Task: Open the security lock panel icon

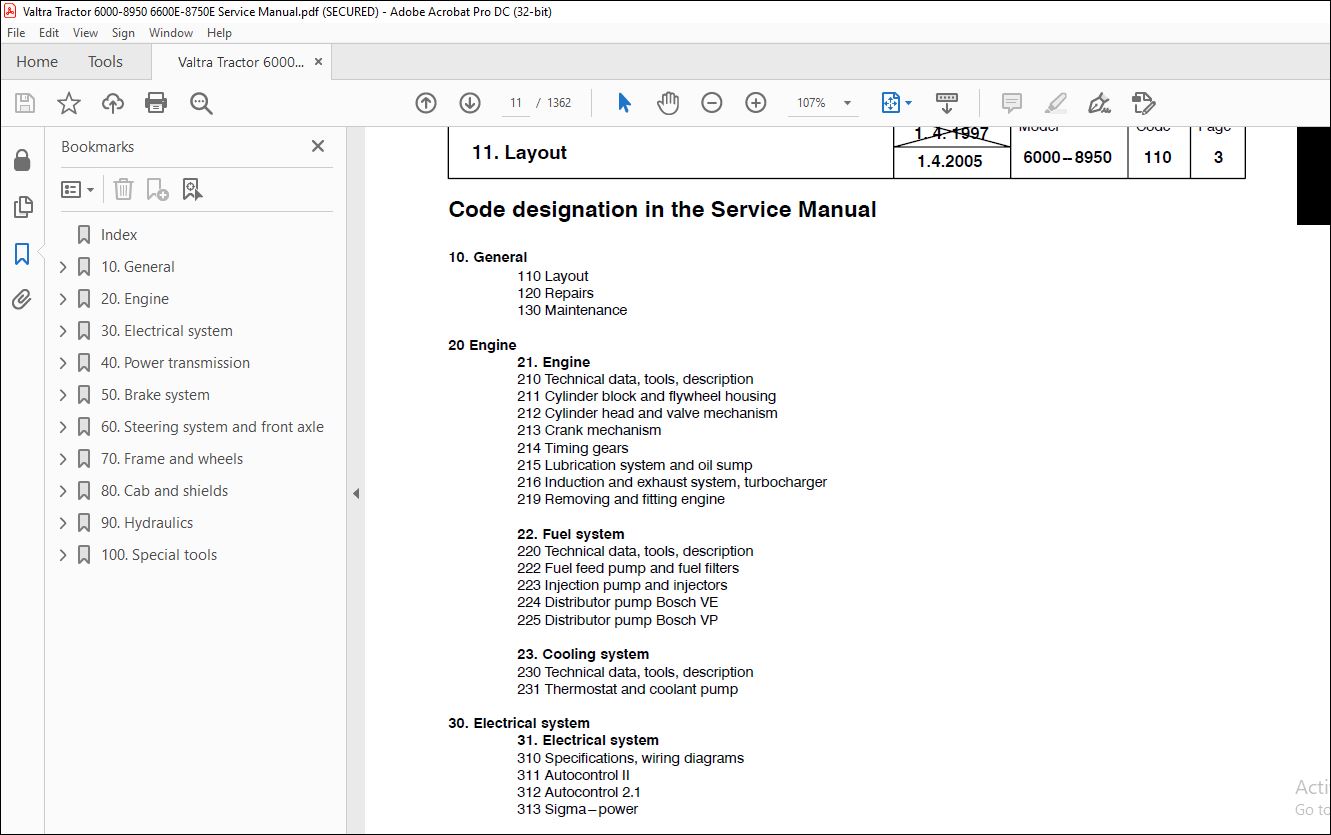Action: [22, 161]
